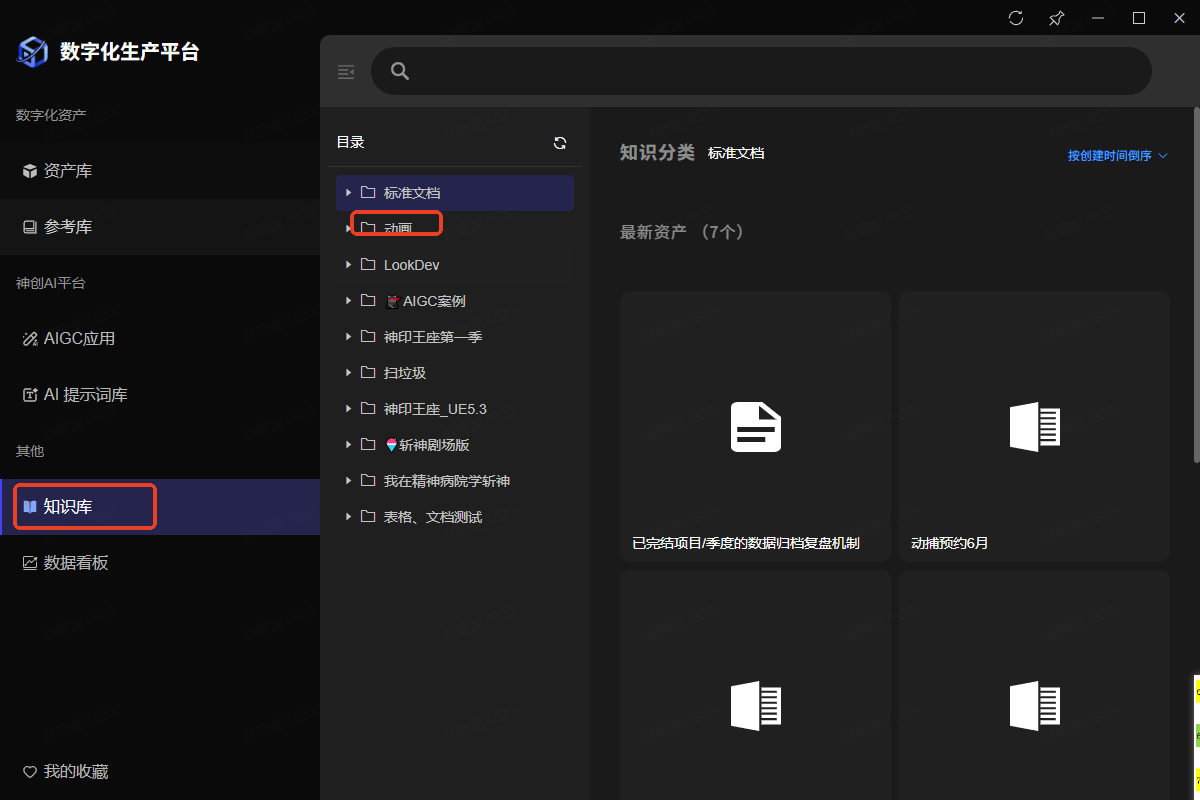Refresh the 目录 directory tree
The width and height of the screenshot is (1200, 800).
[560, 143]
